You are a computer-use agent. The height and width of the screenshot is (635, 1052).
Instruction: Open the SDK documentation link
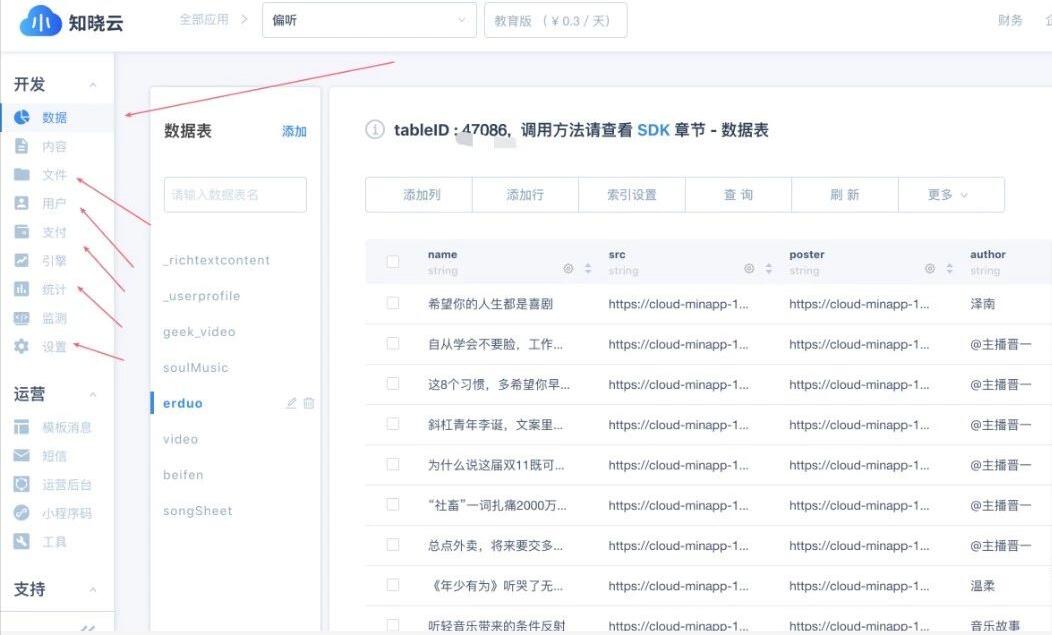point(653,130)
